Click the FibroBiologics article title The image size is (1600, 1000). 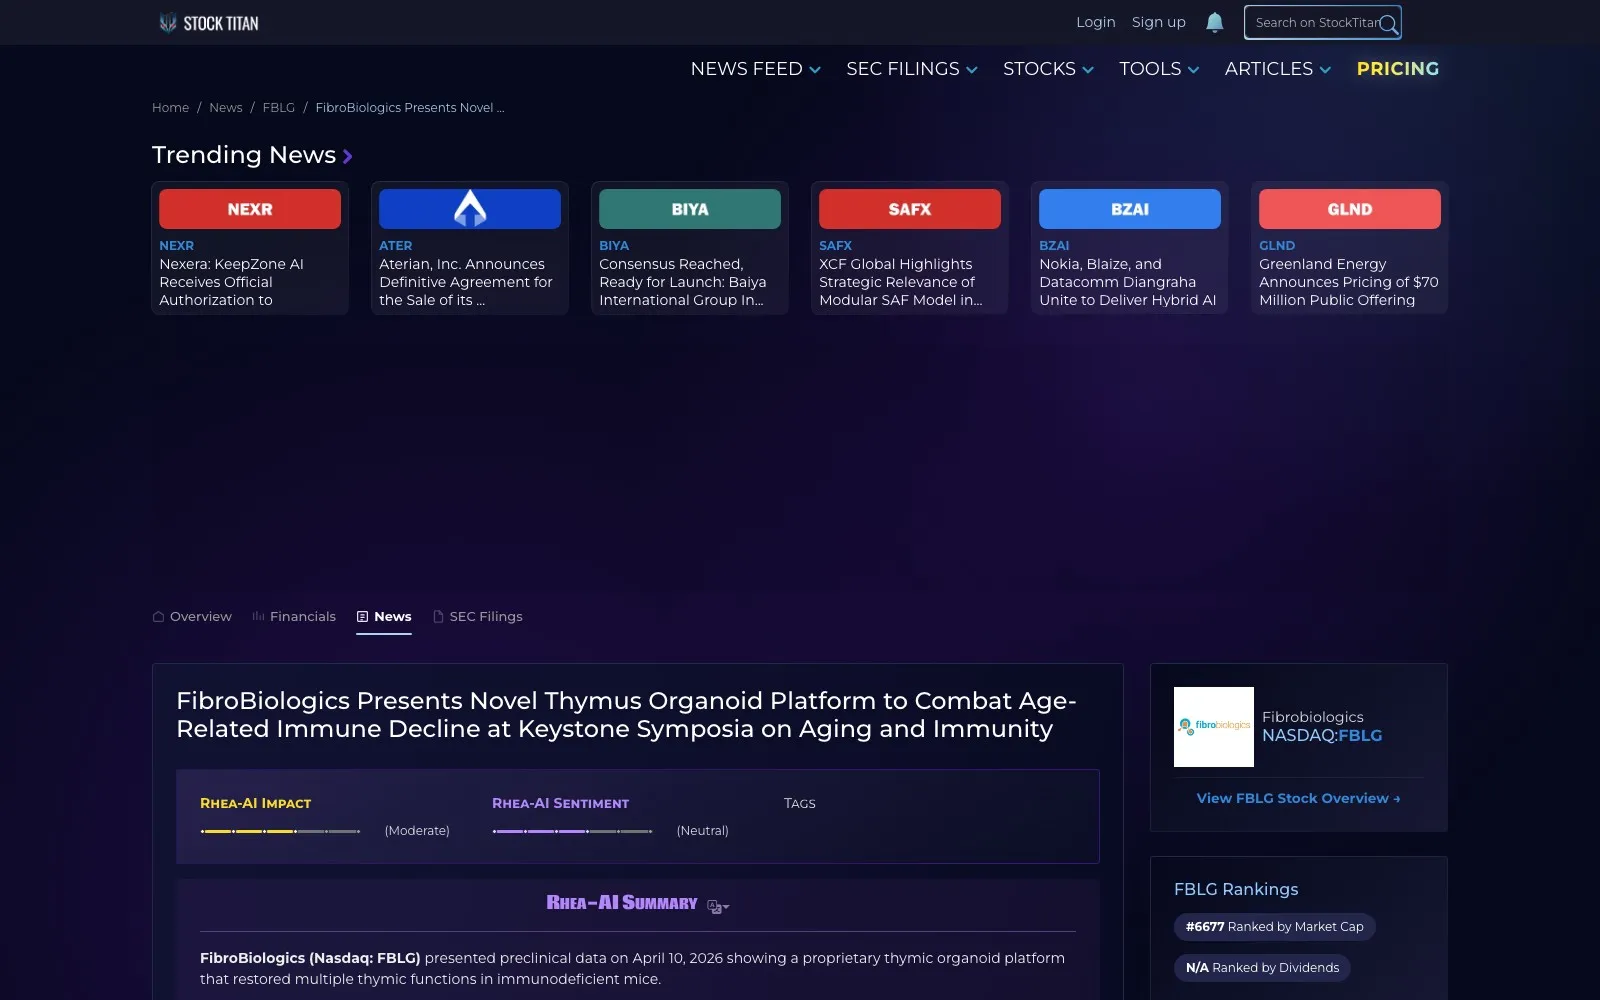click(x=626, y=715)
